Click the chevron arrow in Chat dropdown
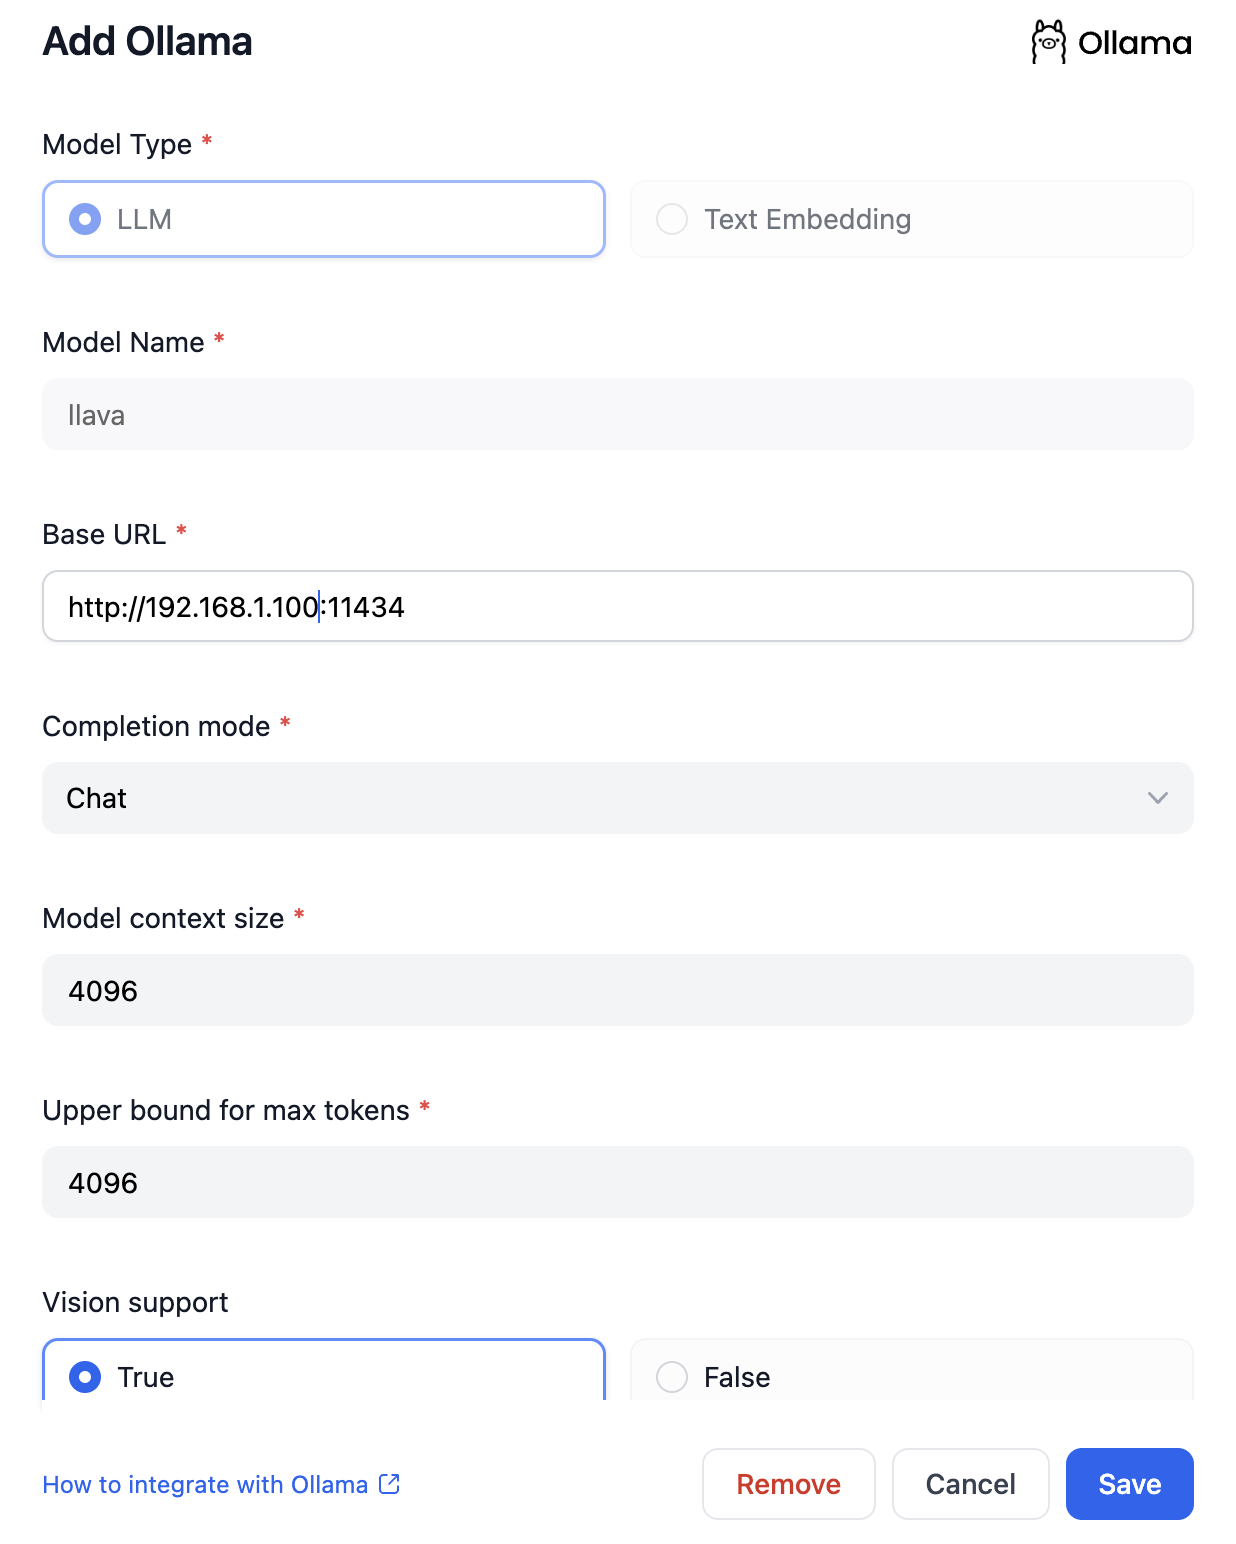1236x1544 pixels. click(x=1158, y=798)
